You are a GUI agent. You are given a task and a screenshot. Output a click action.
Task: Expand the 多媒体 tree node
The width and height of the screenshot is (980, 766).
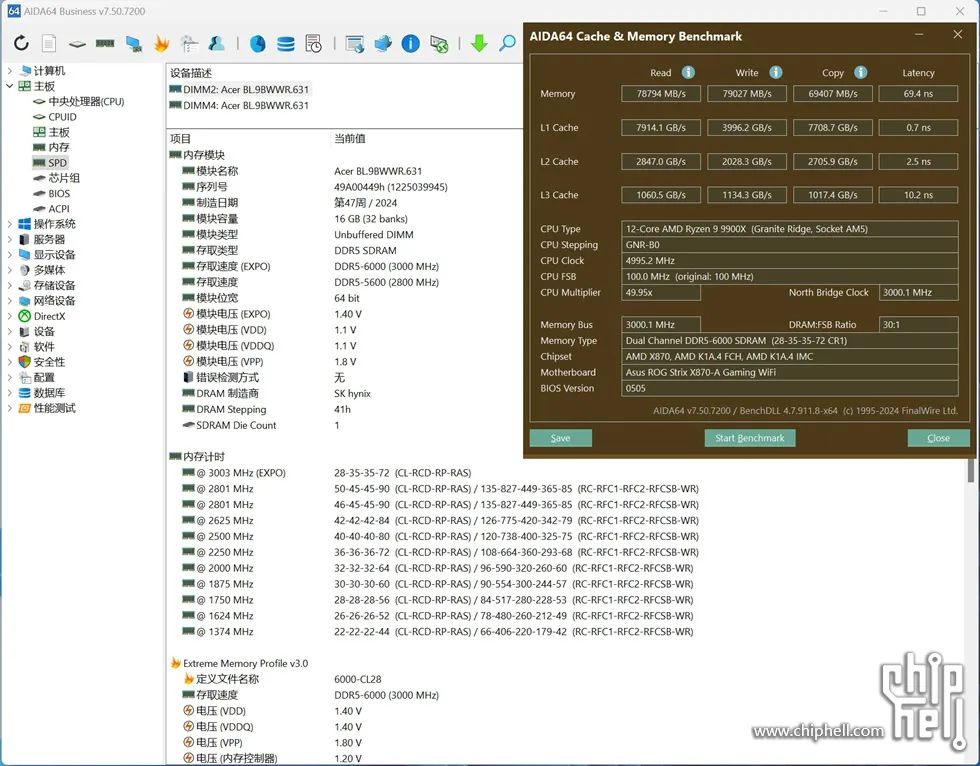9,270
